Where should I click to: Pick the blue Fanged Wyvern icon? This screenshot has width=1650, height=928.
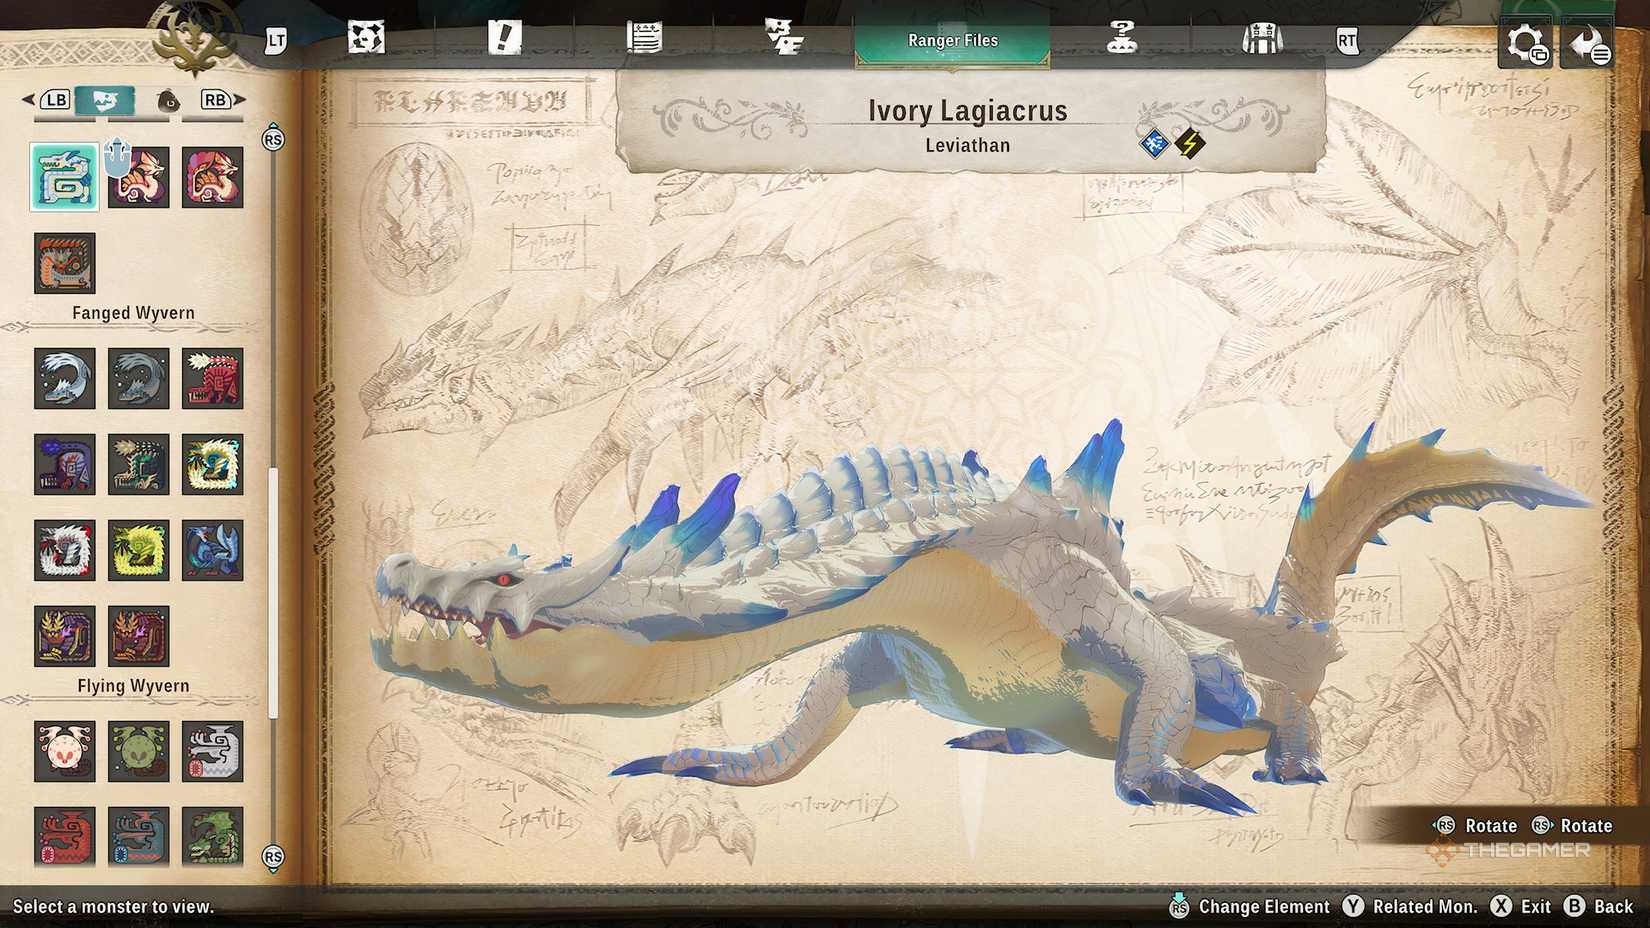[213, 550]
